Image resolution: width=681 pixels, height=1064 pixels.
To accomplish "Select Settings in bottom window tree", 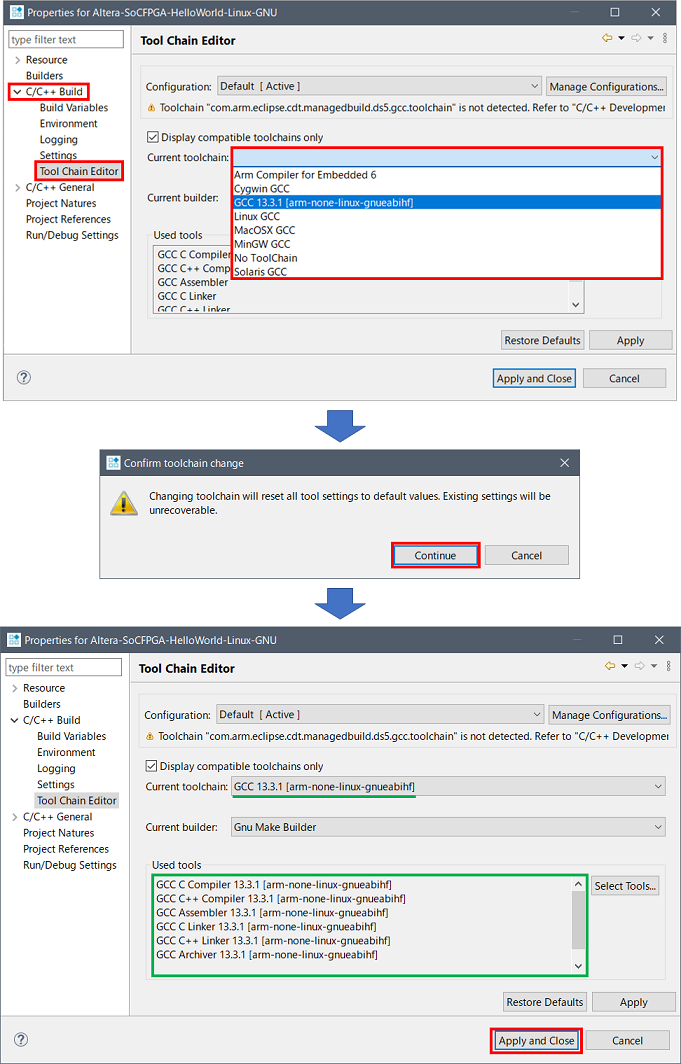I will 56,784.
